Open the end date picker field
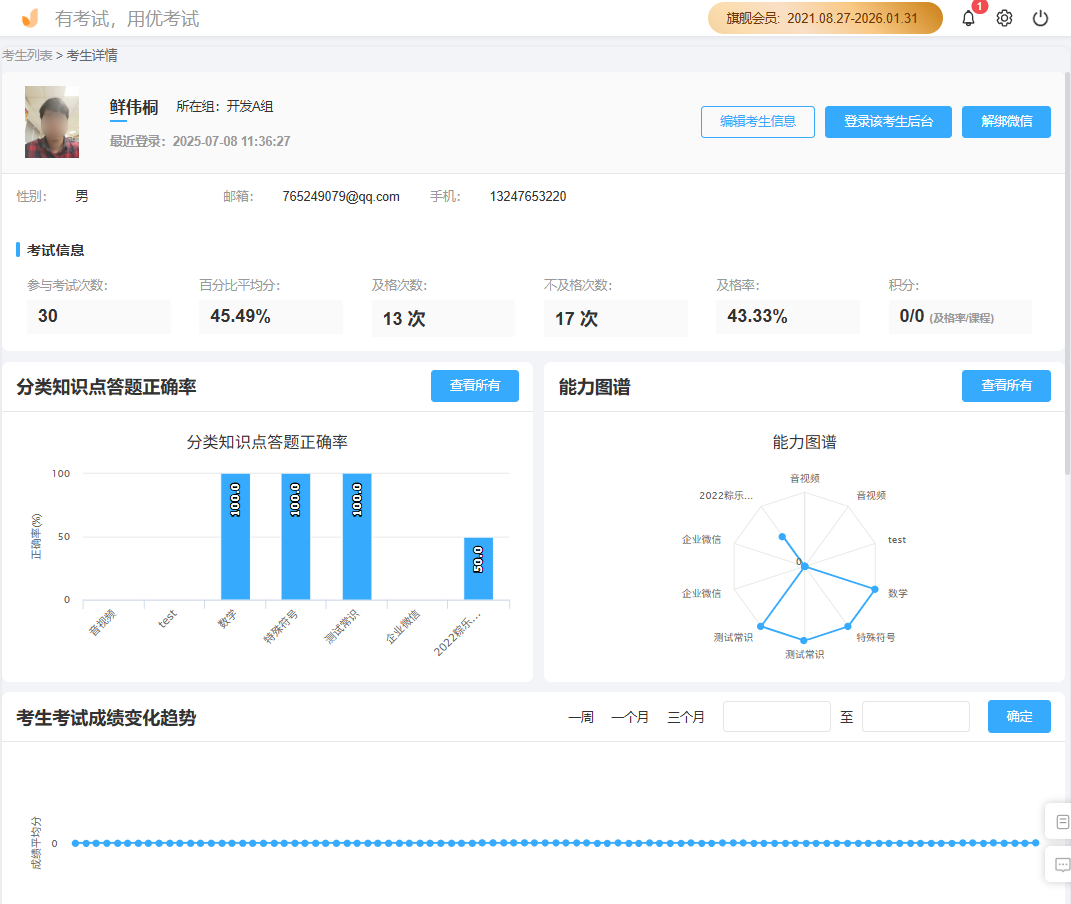Image resolution: width=1071 pixels, height=904 pixels. (x=915, y=716)
